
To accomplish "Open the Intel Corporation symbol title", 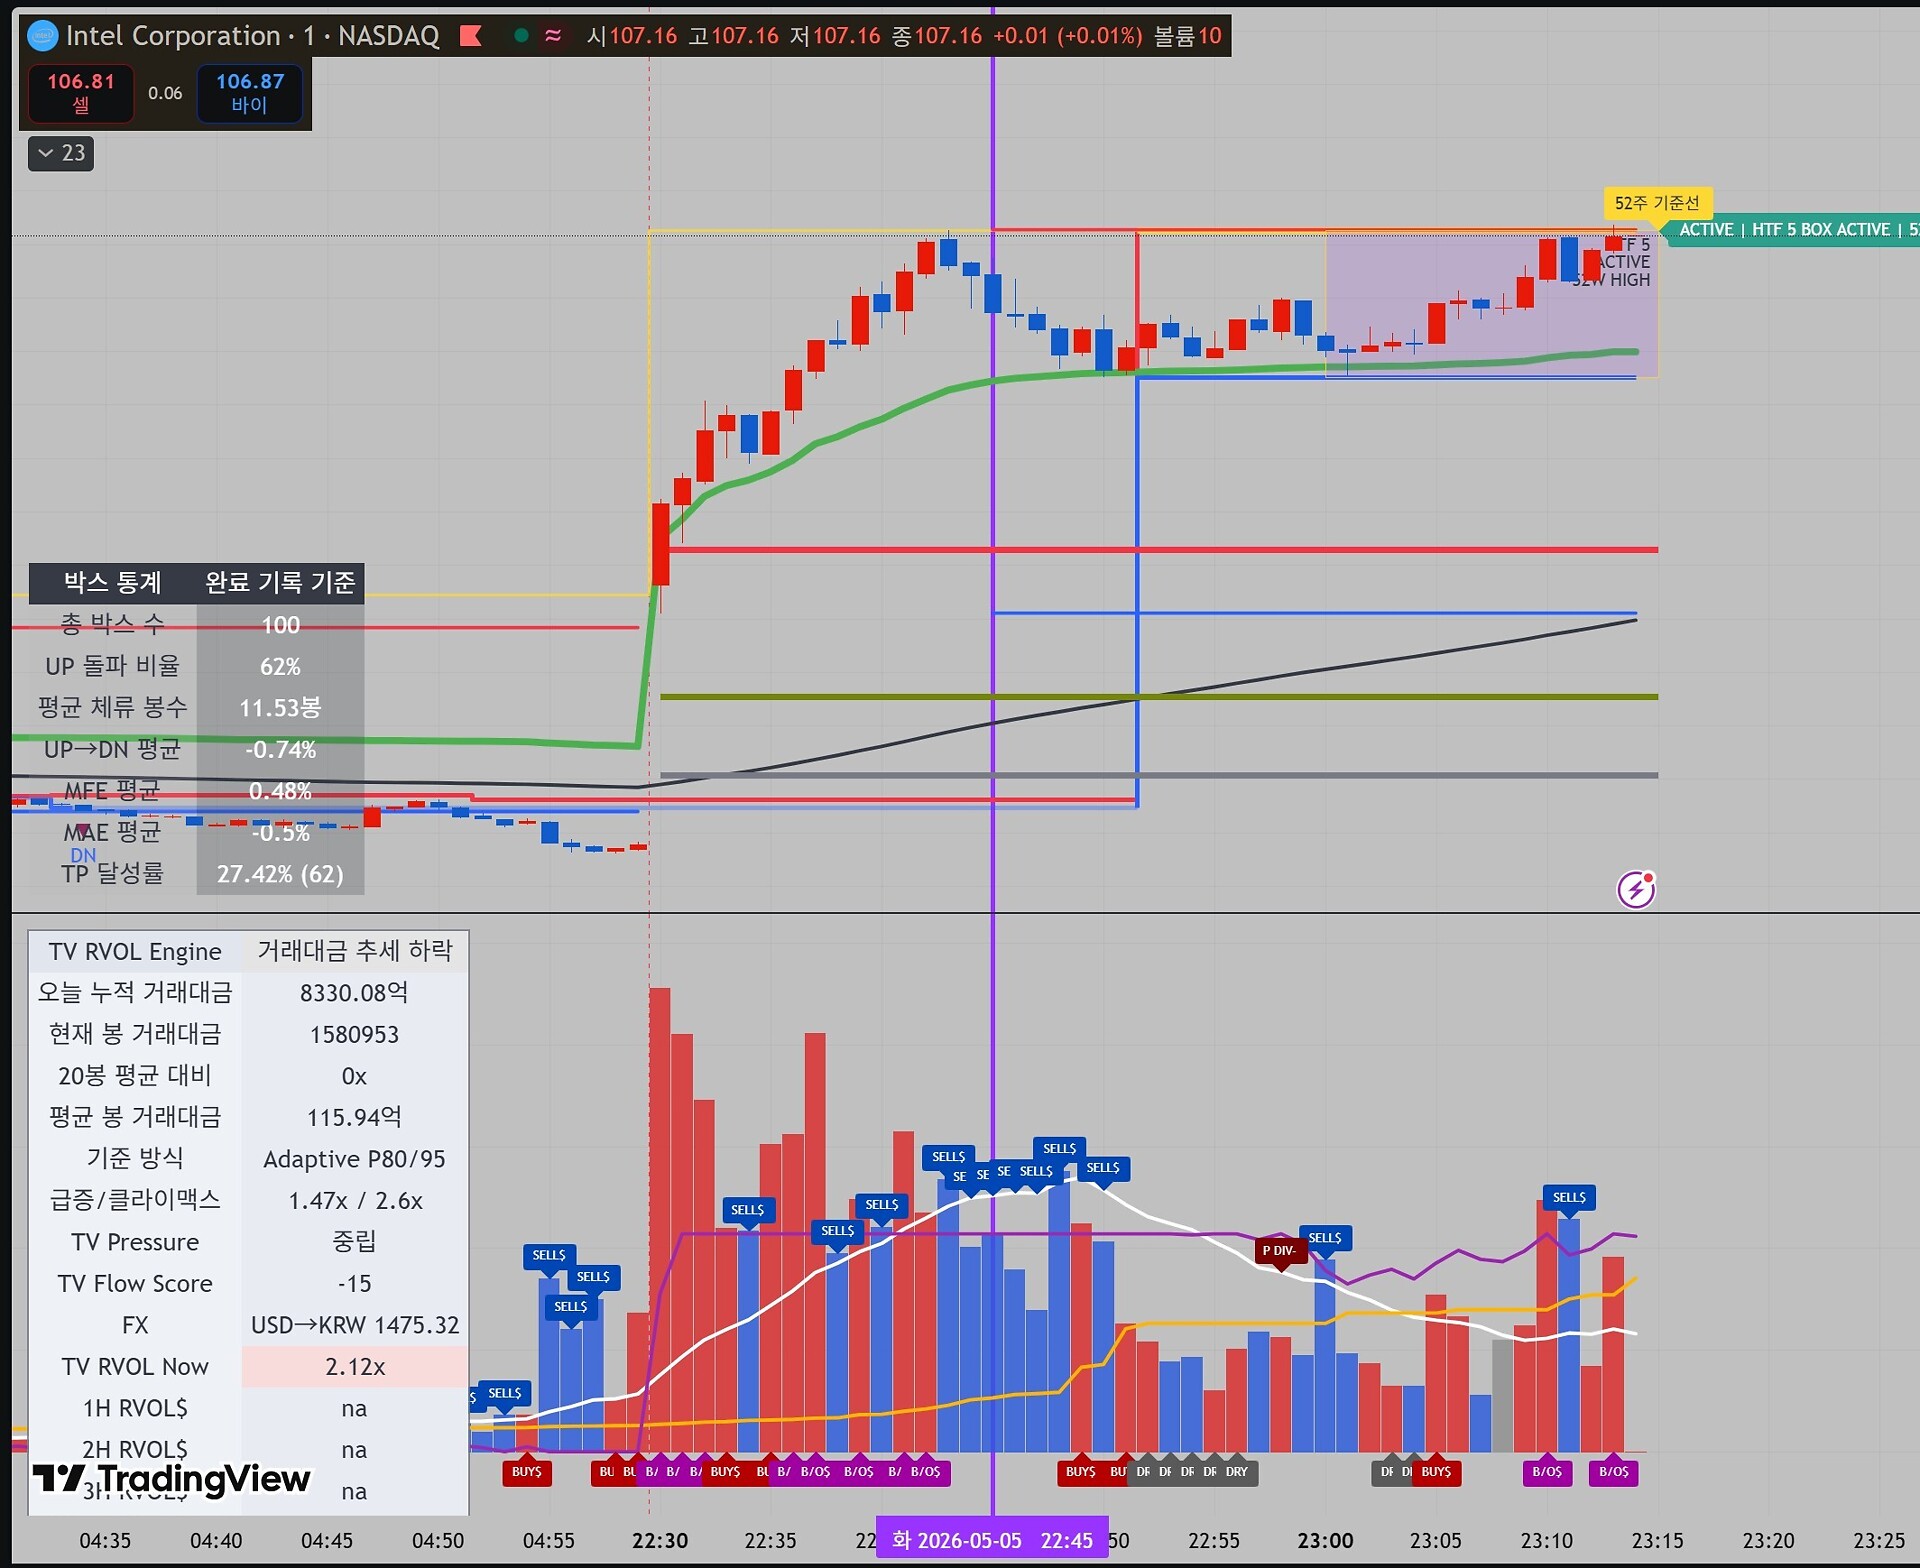I will (x=173, y=36).
